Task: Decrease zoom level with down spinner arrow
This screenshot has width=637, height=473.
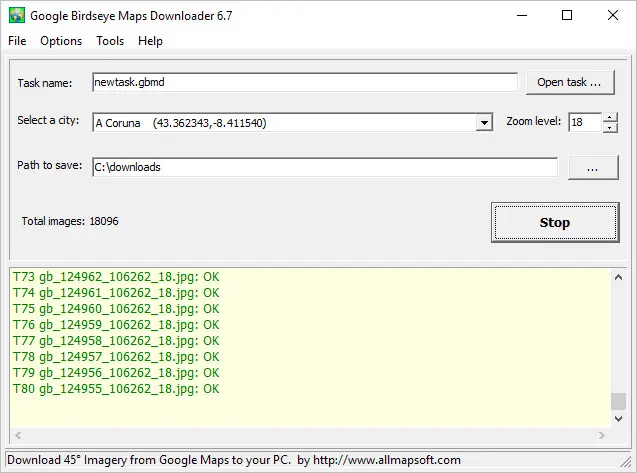Action: [610, 128]
